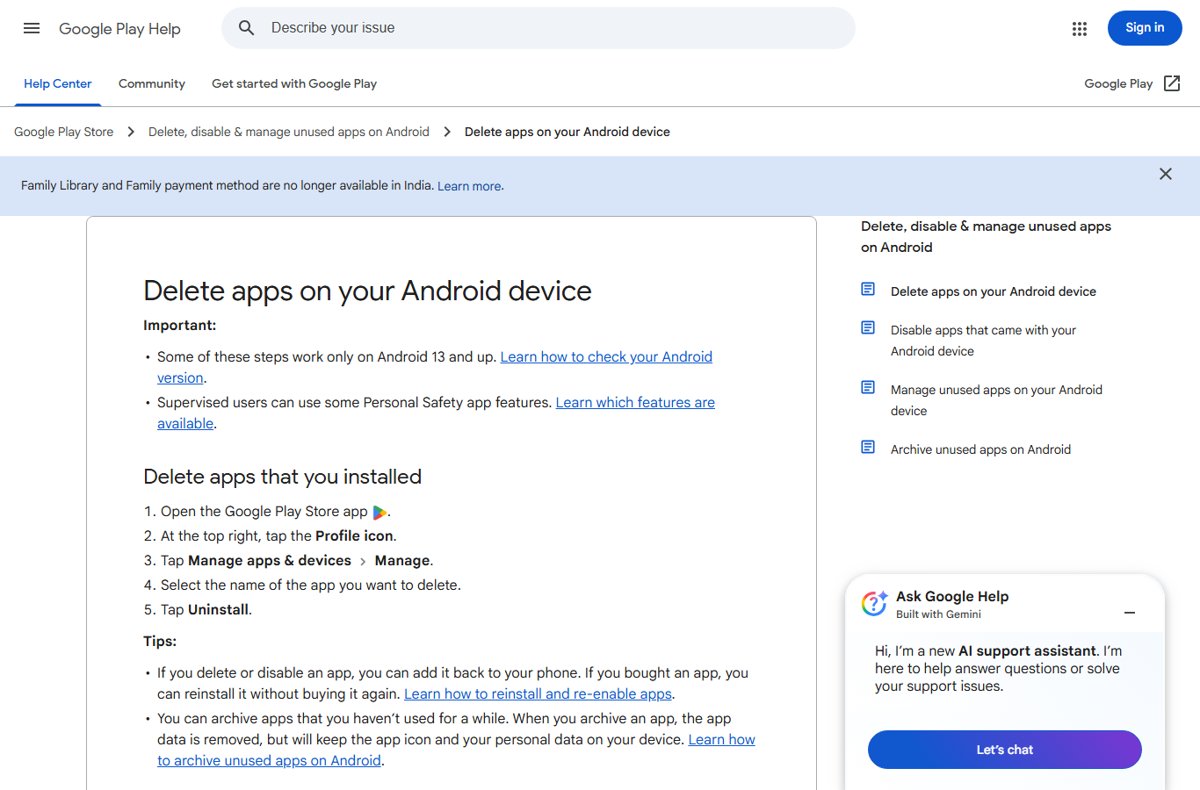Select sidebar Delete apps on your Android device
This screenshot has width=1200, height=790.
point(993,292)
